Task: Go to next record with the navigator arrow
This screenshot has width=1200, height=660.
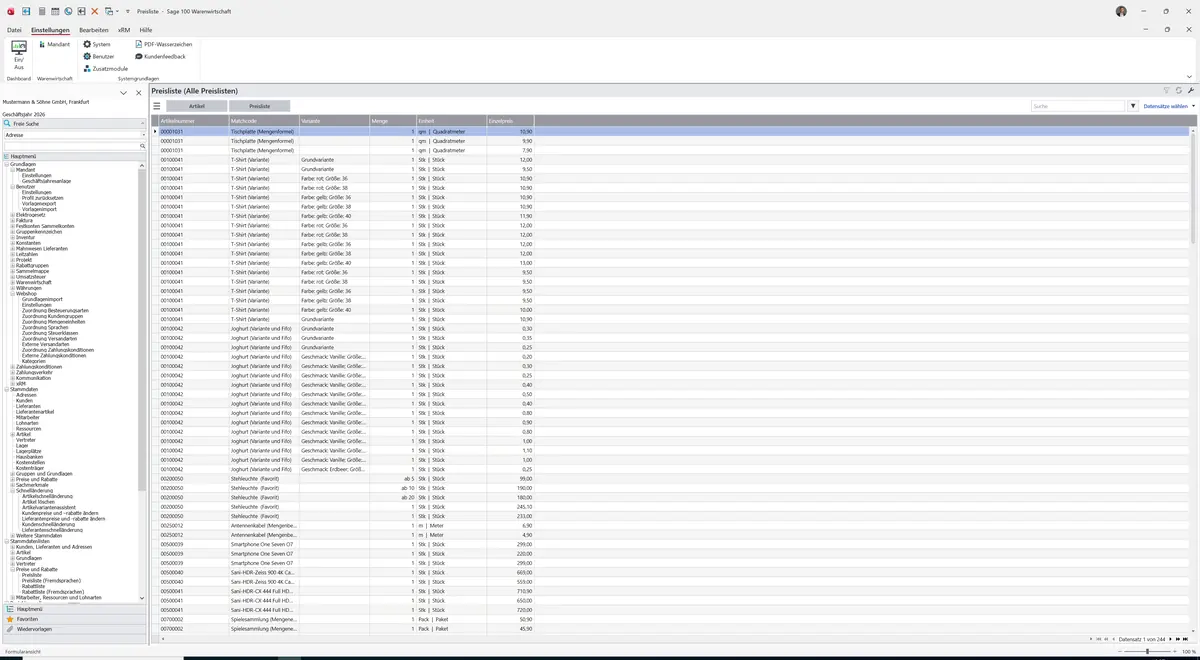Action: [1169, 639]
